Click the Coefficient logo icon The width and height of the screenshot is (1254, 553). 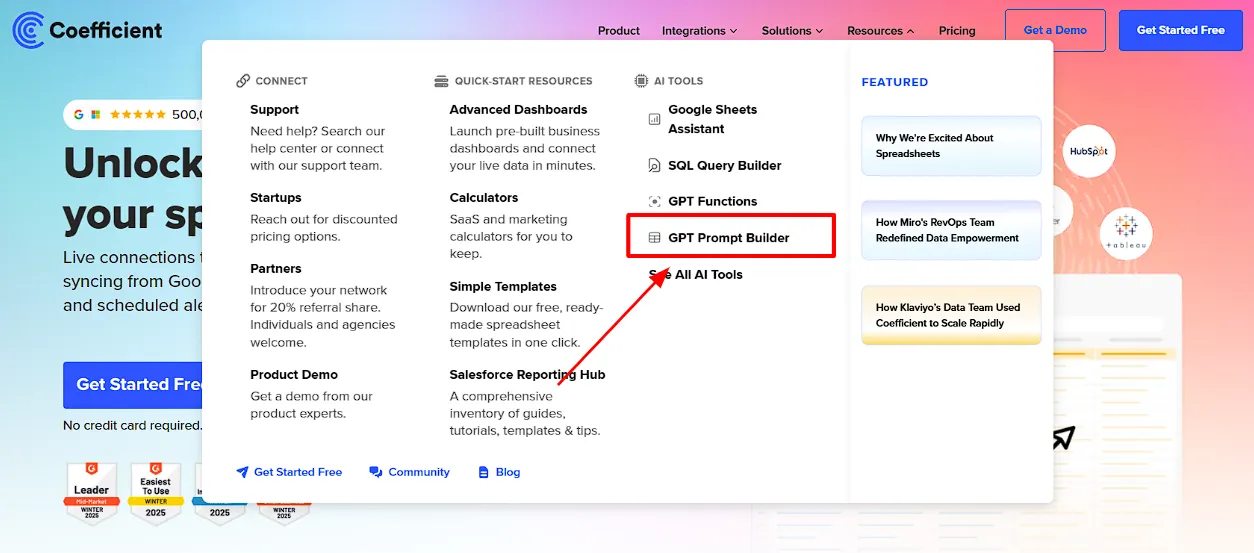point(28,30)
